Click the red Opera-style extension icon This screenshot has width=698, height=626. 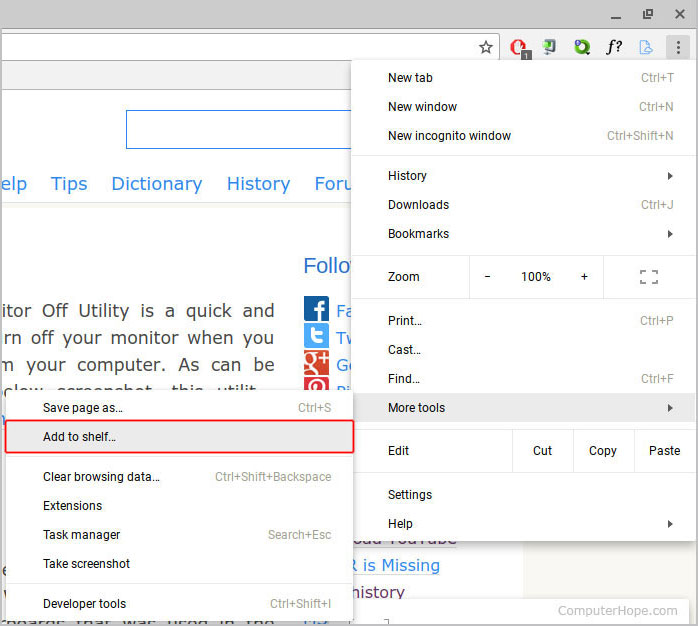pos(519,48)
